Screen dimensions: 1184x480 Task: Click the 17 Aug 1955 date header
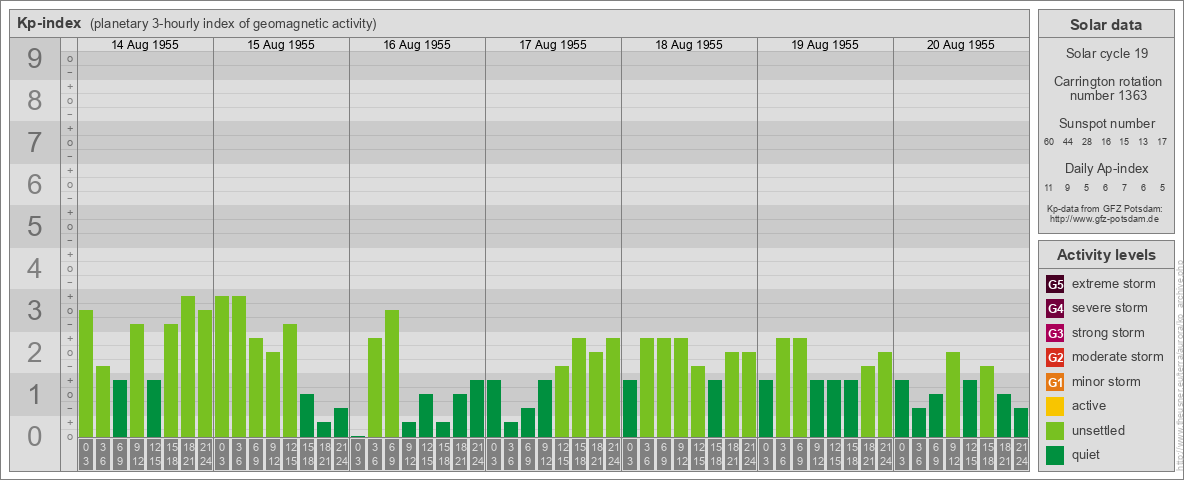pos(553,45)
